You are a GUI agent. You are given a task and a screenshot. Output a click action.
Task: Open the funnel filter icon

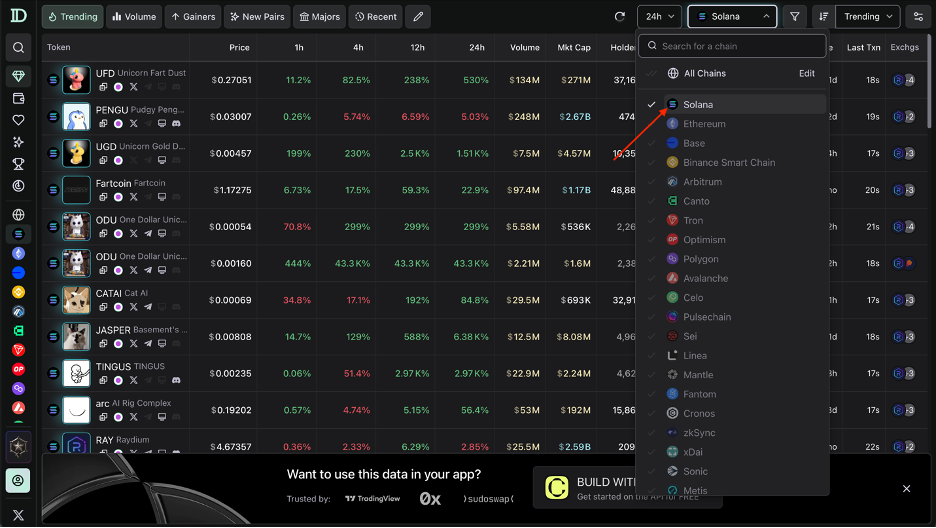tap(795, 17)
